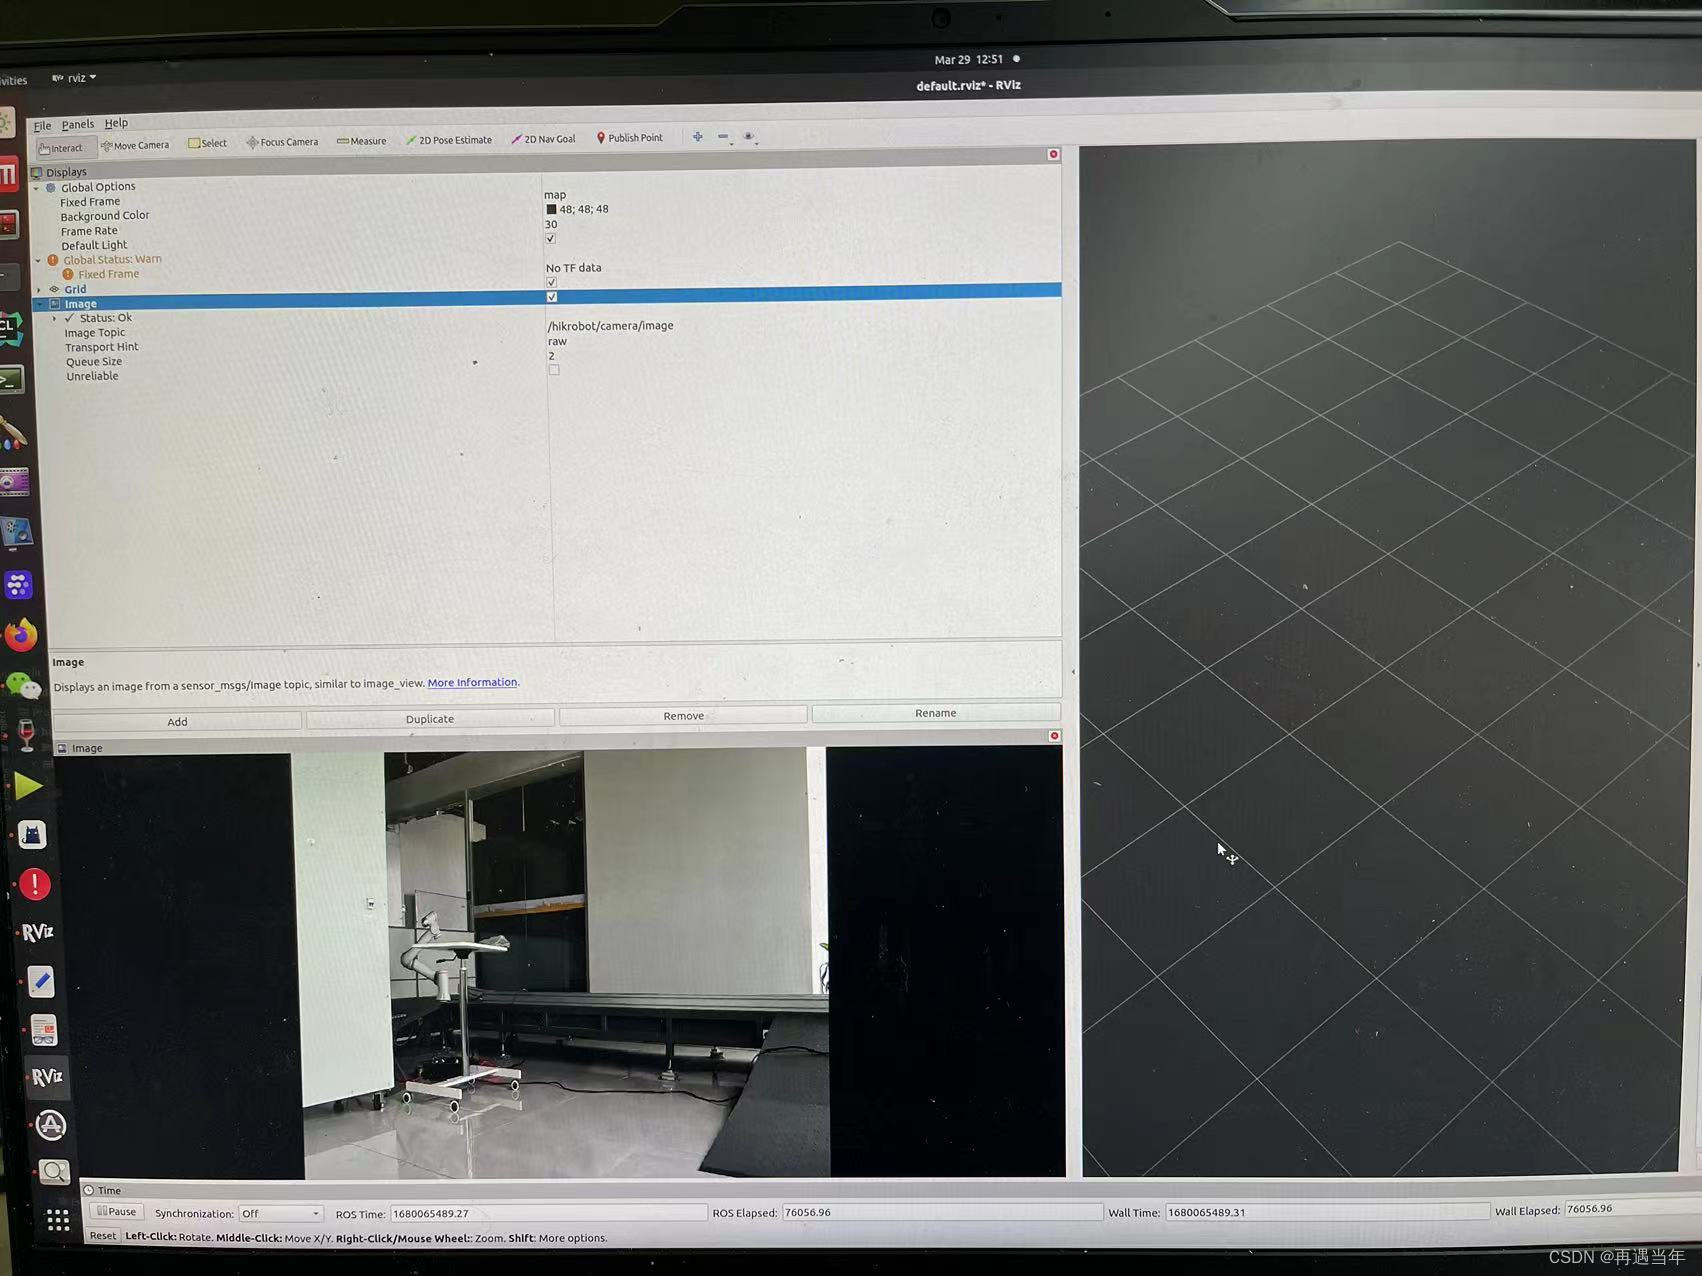Open the File menu

(42, 126)
